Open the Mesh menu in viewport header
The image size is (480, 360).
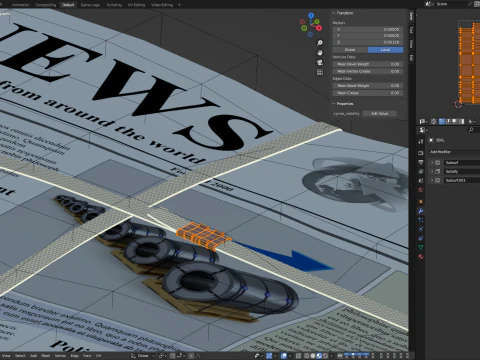[46, 356]
